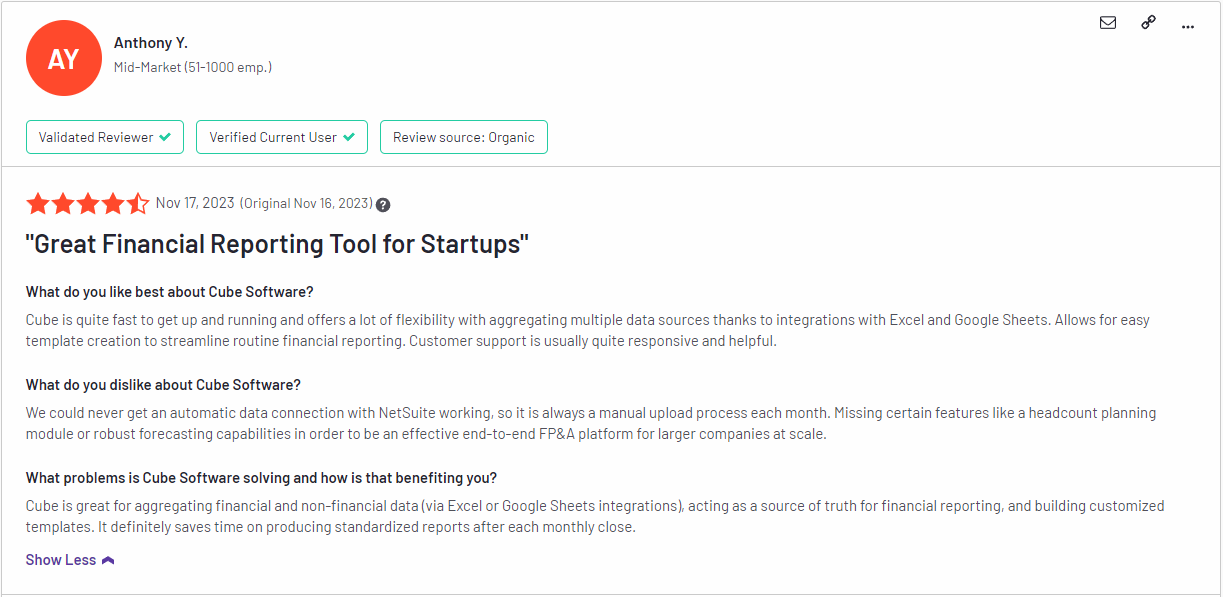Image resolution: width=1223 pixels, height=597 pixels.
Task: Open the review title about Startups
Action: [x=277, y=244]
